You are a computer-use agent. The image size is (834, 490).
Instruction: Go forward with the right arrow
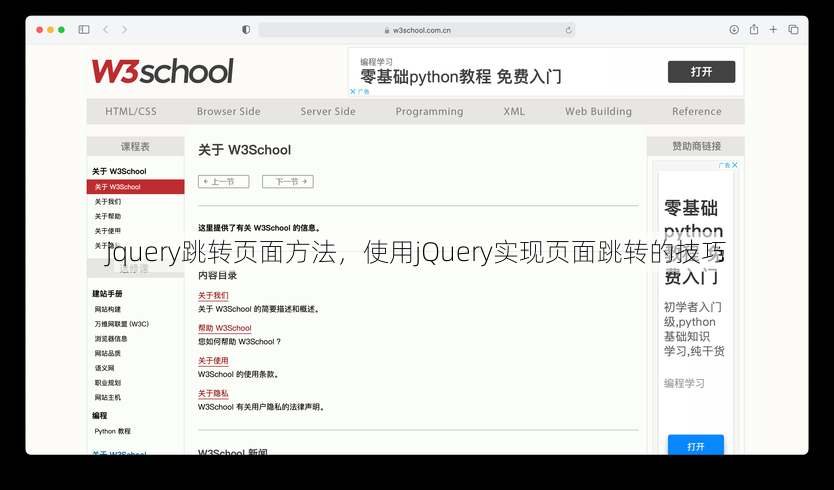[124, 30]
